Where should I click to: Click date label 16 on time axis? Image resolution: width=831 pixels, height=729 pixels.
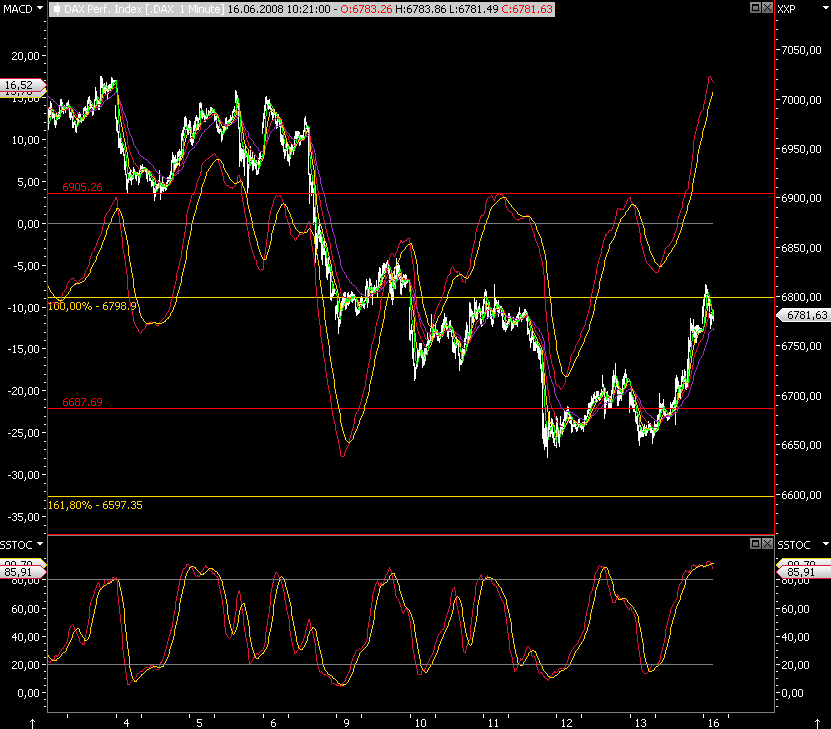(x=713, y=723)
